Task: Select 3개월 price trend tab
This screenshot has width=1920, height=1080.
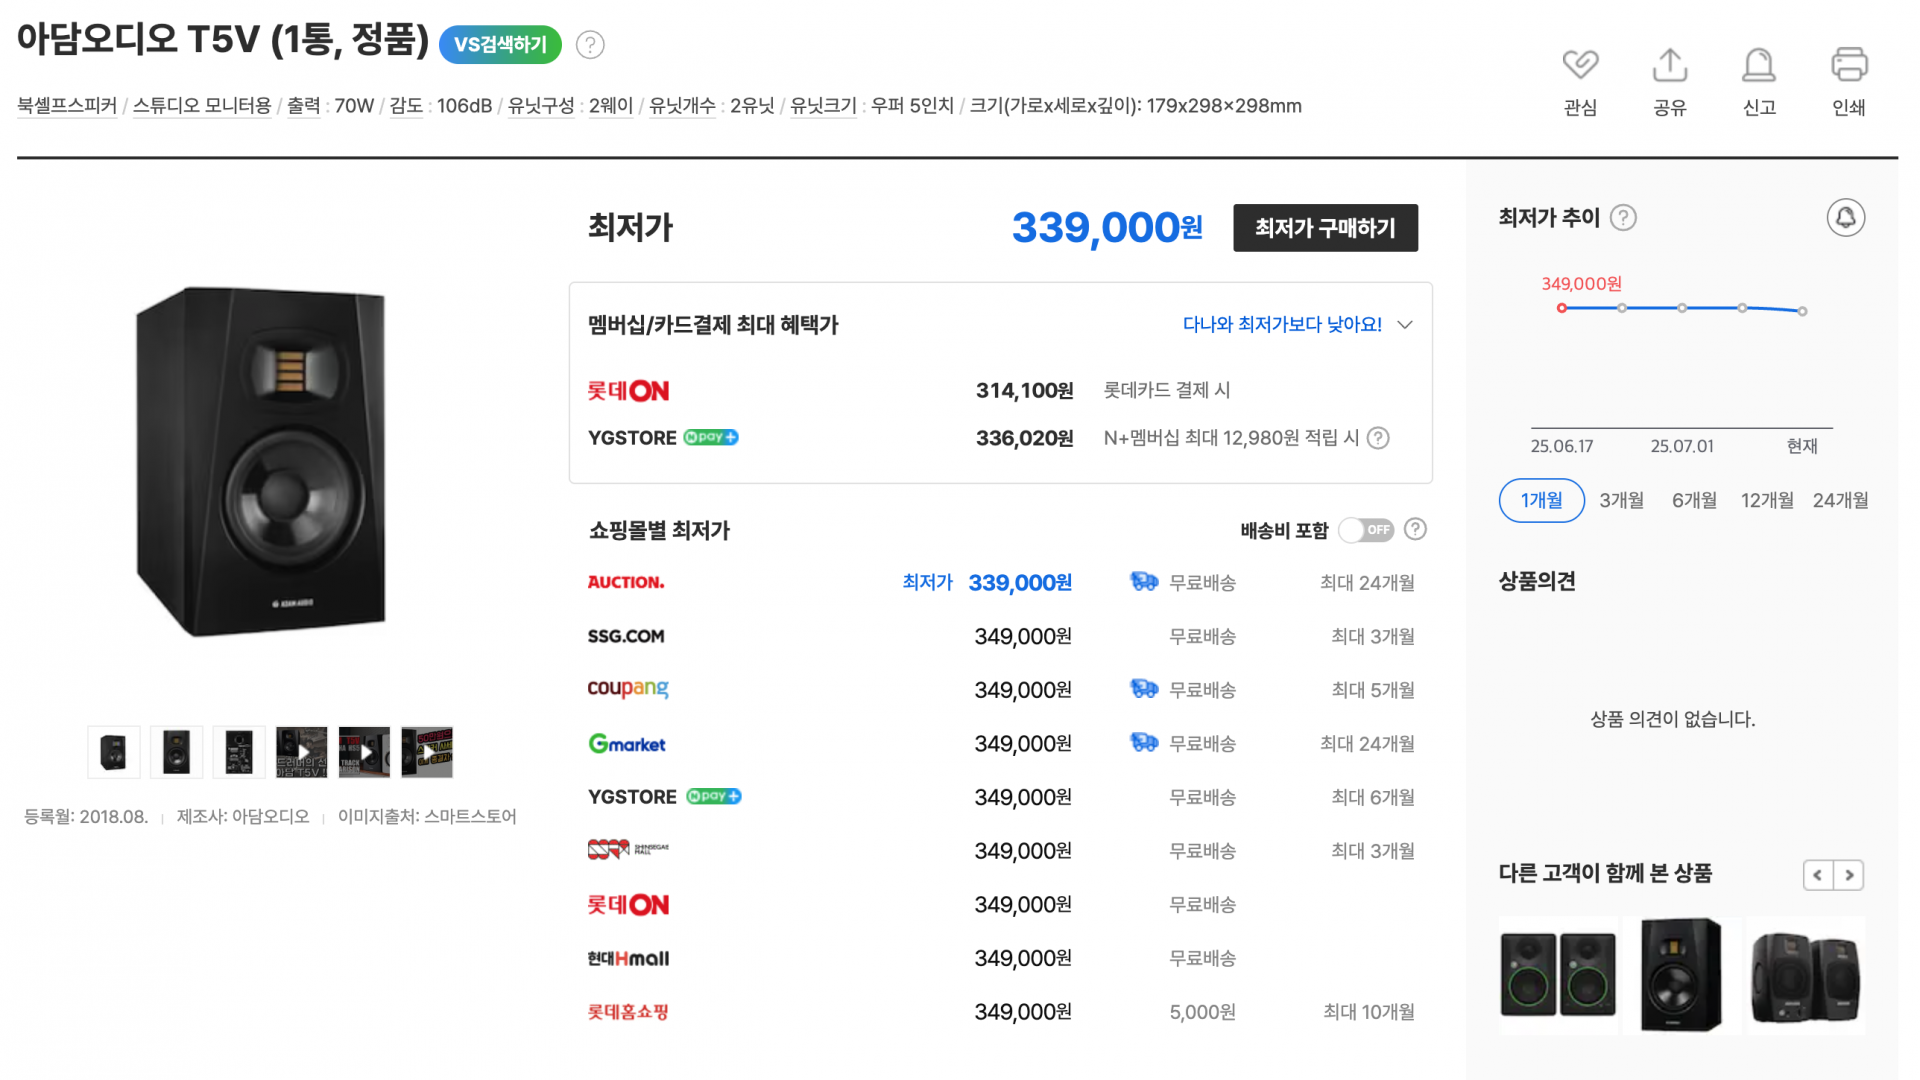Action: (x=1621, y=500)
